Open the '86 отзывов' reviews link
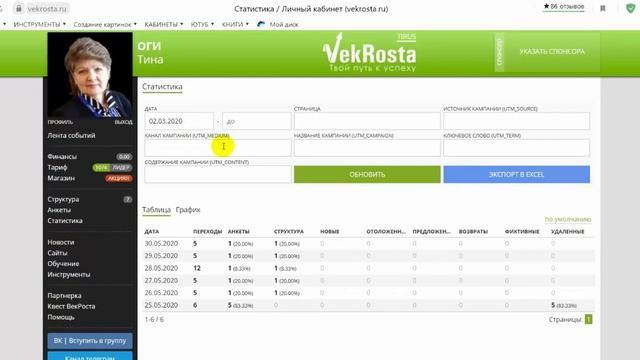This screenshot has height=360, width=640. click(564, 7)
